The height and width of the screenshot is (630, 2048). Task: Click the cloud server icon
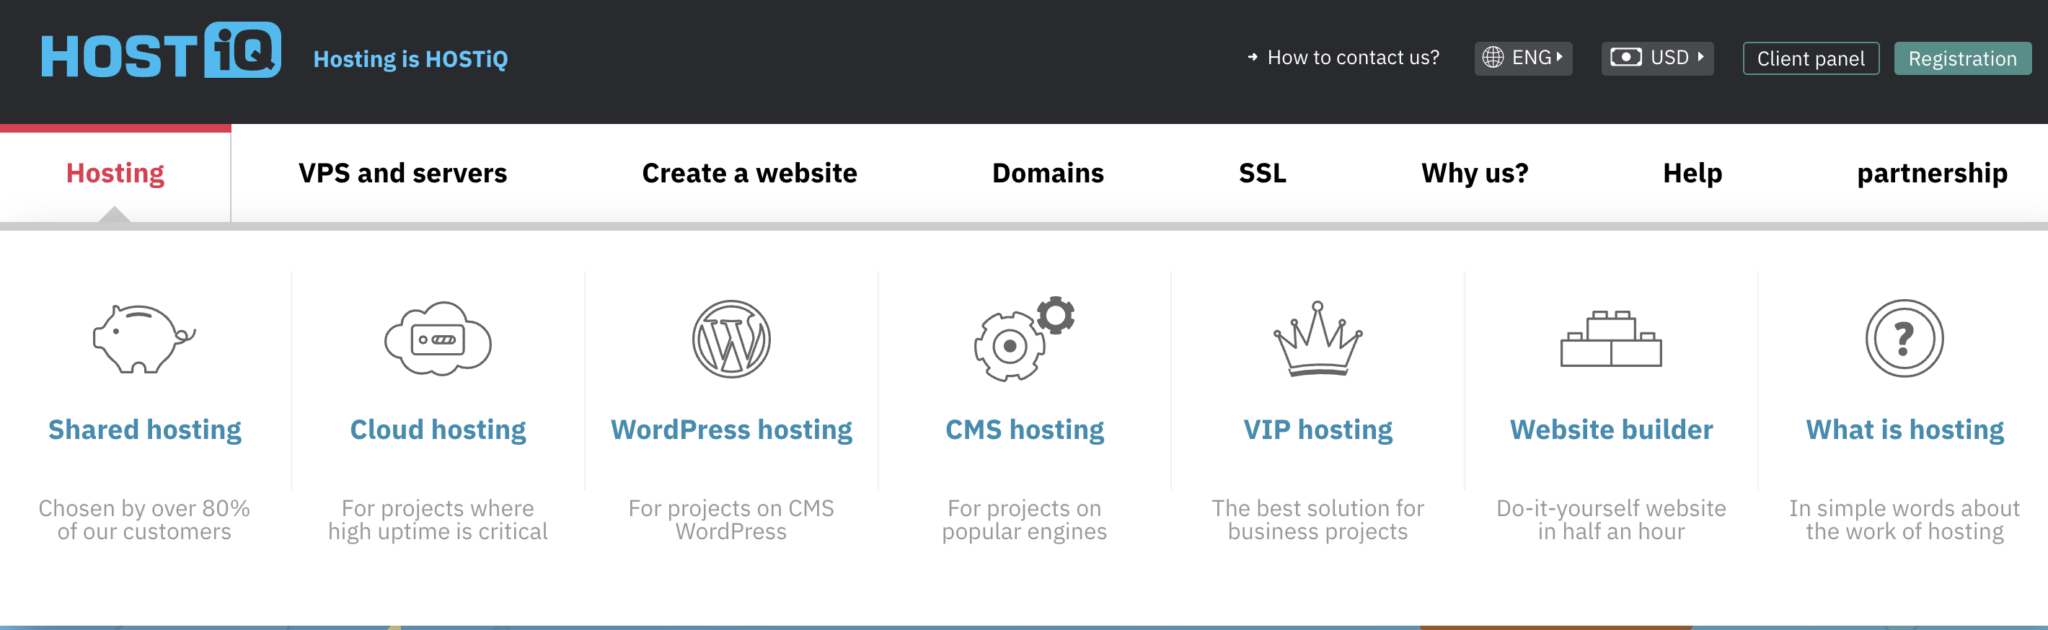pos(438,339)
